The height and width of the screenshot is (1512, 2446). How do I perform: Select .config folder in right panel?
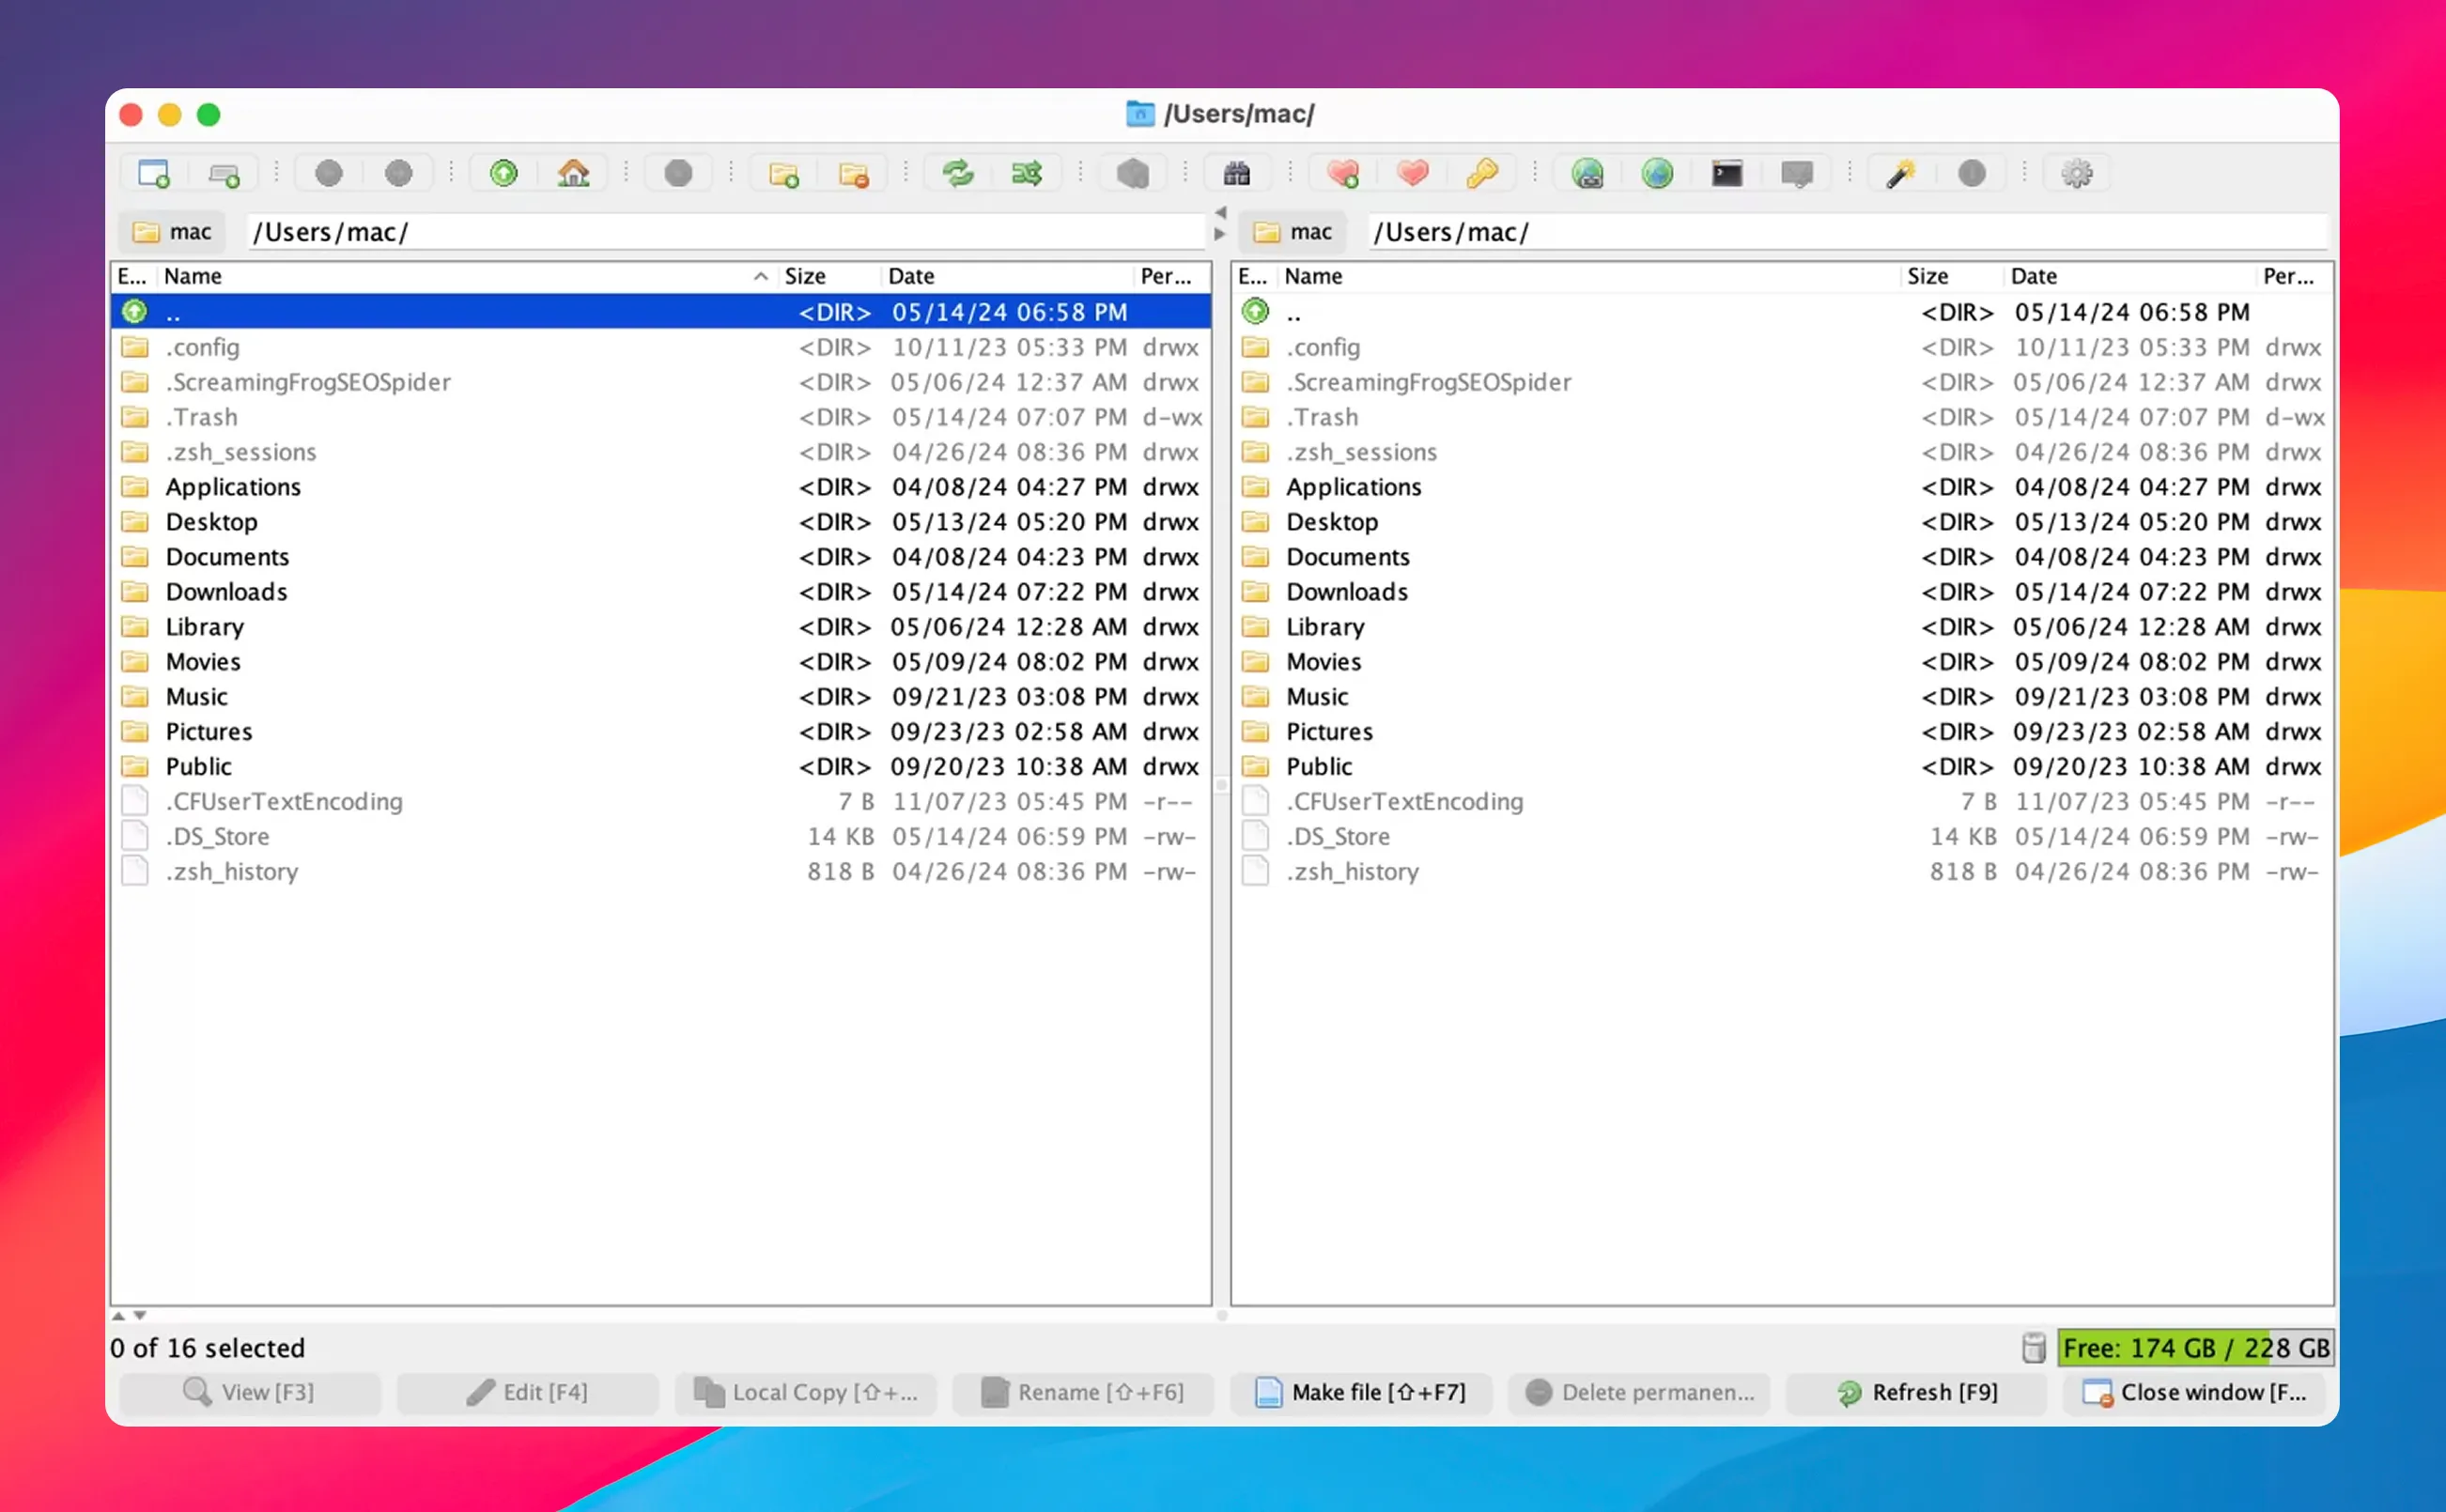(1783, 347)
